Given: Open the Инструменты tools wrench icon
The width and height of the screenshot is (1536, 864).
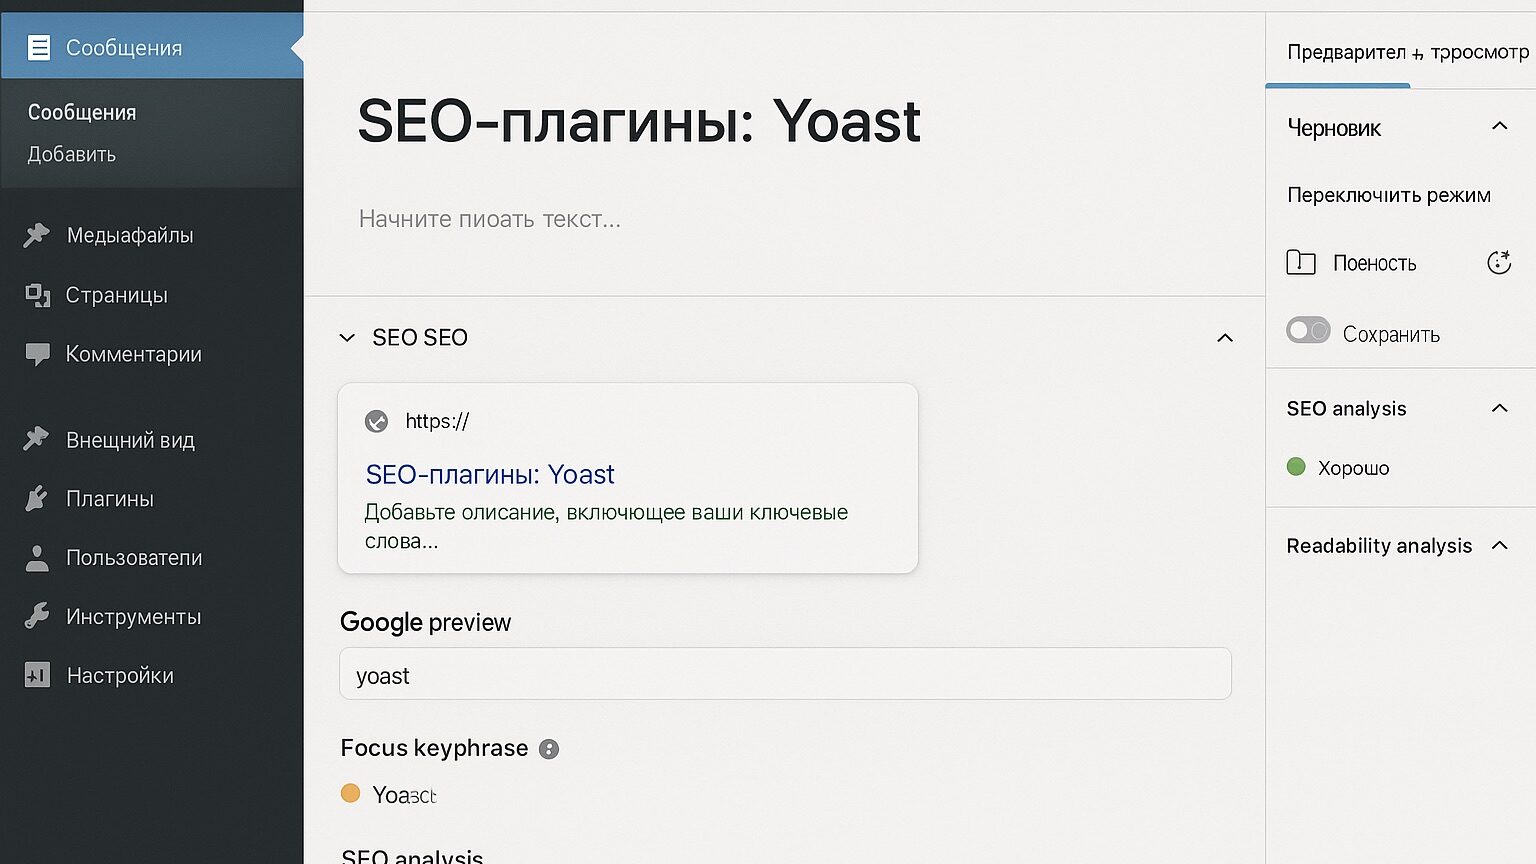Looking at the screenshot, I should point(36,616).
